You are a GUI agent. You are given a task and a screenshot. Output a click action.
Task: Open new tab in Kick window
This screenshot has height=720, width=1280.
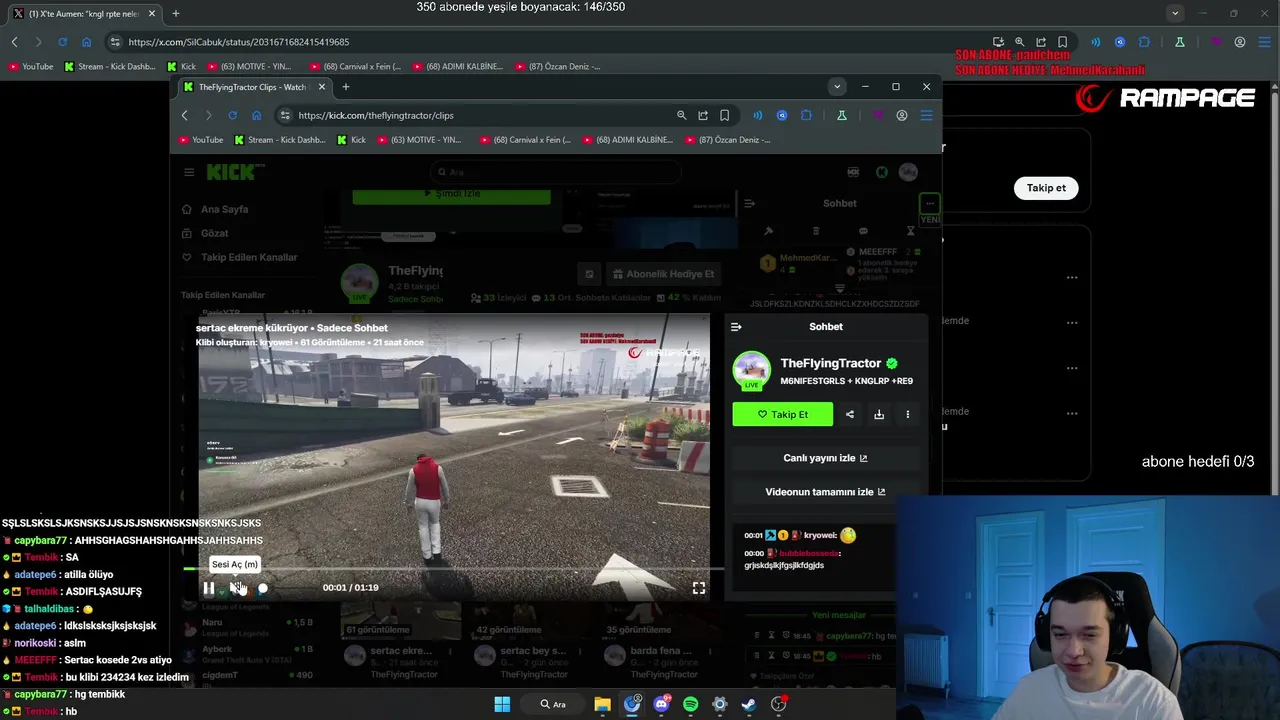(346, 87)
